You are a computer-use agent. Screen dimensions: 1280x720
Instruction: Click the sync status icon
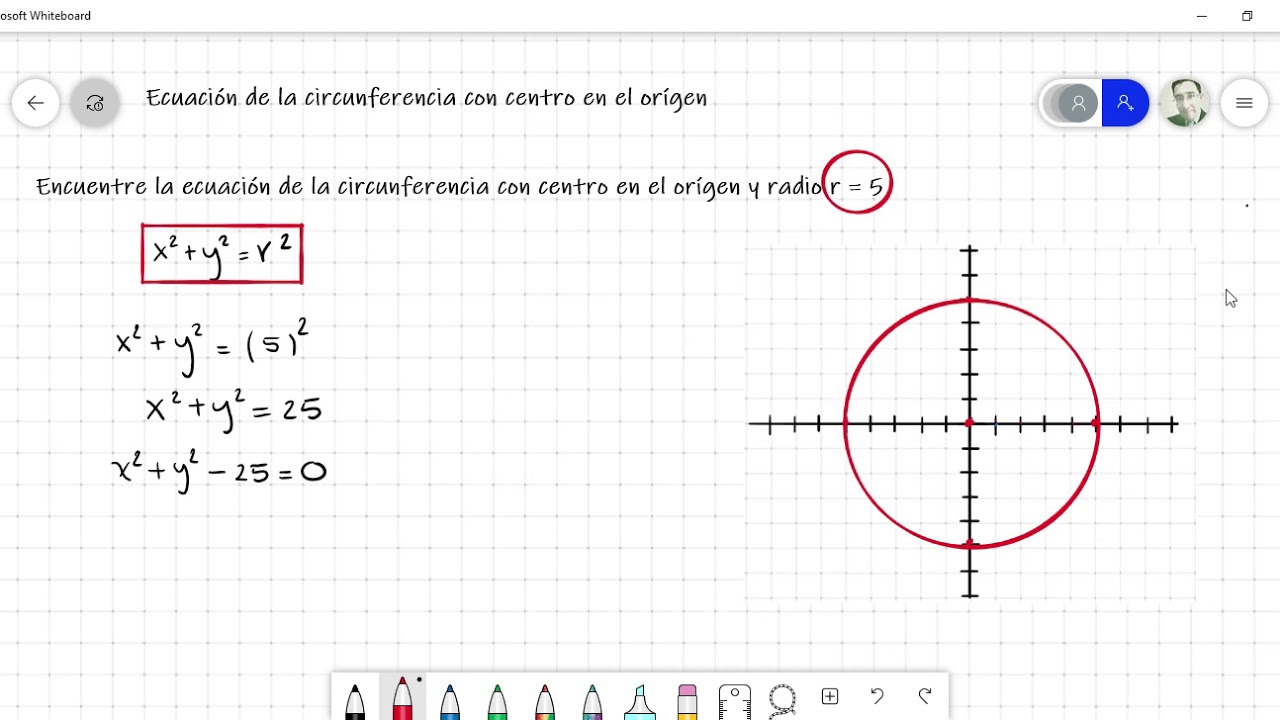(x=95, y=103)
